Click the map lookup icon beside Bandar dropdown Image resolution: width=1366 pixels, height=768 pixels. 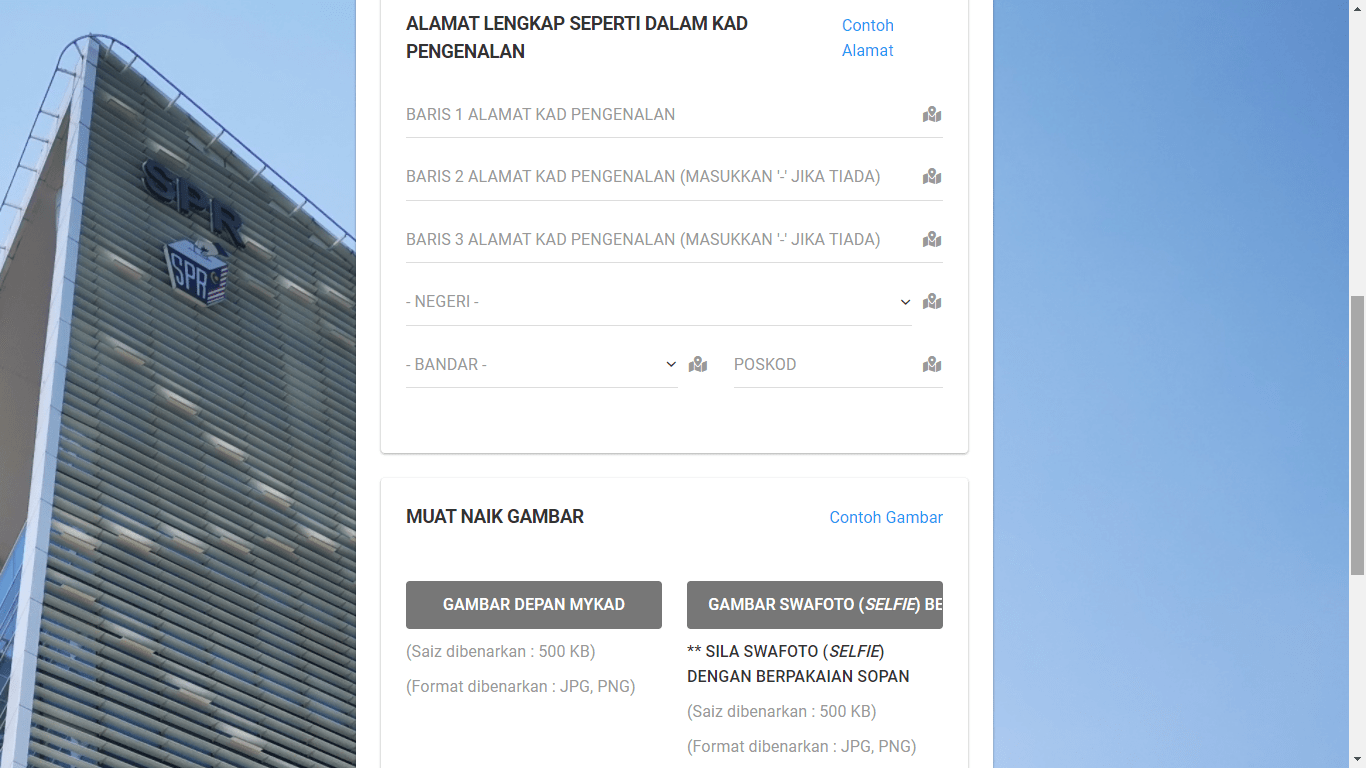click(x=697, y=364)
